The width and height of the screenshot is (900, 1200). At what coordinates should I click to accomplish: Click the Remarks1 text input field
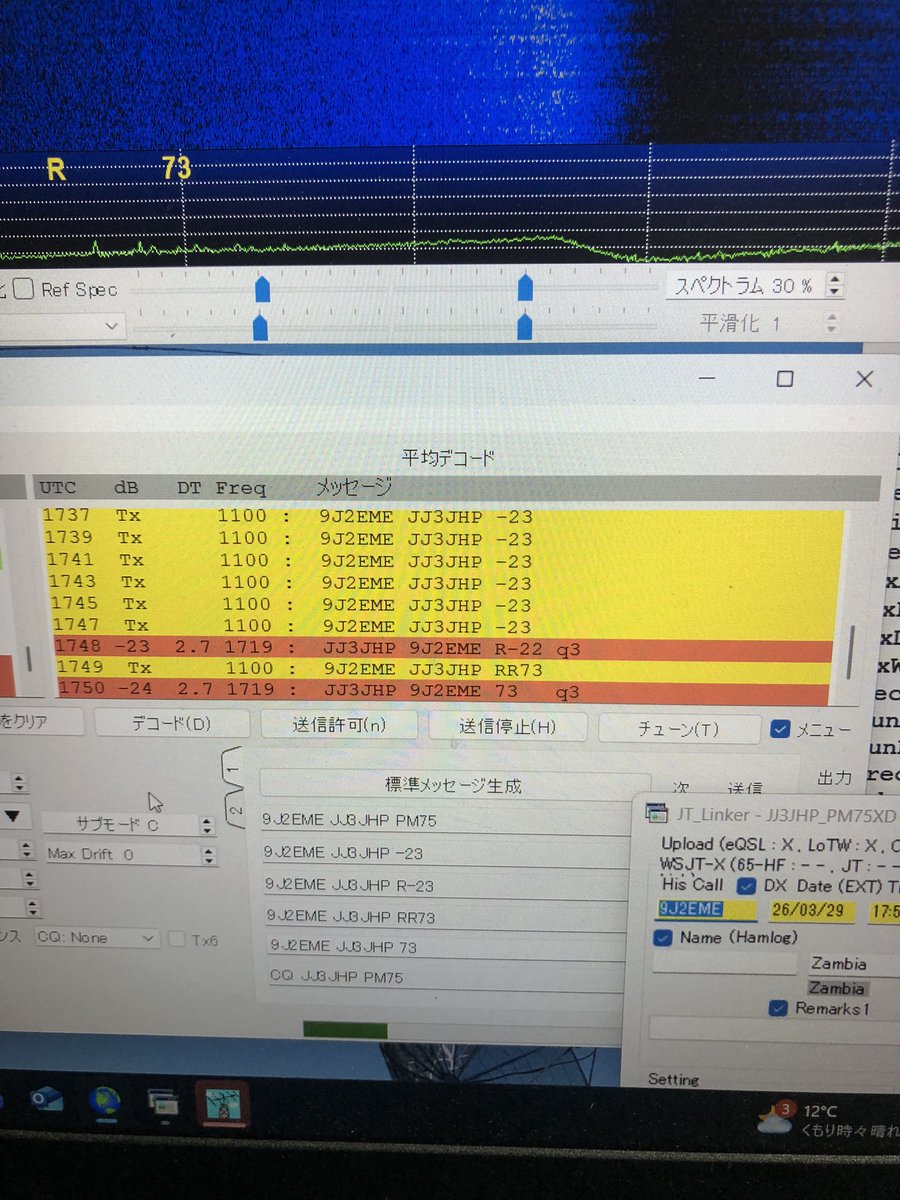click(774, 1029)
